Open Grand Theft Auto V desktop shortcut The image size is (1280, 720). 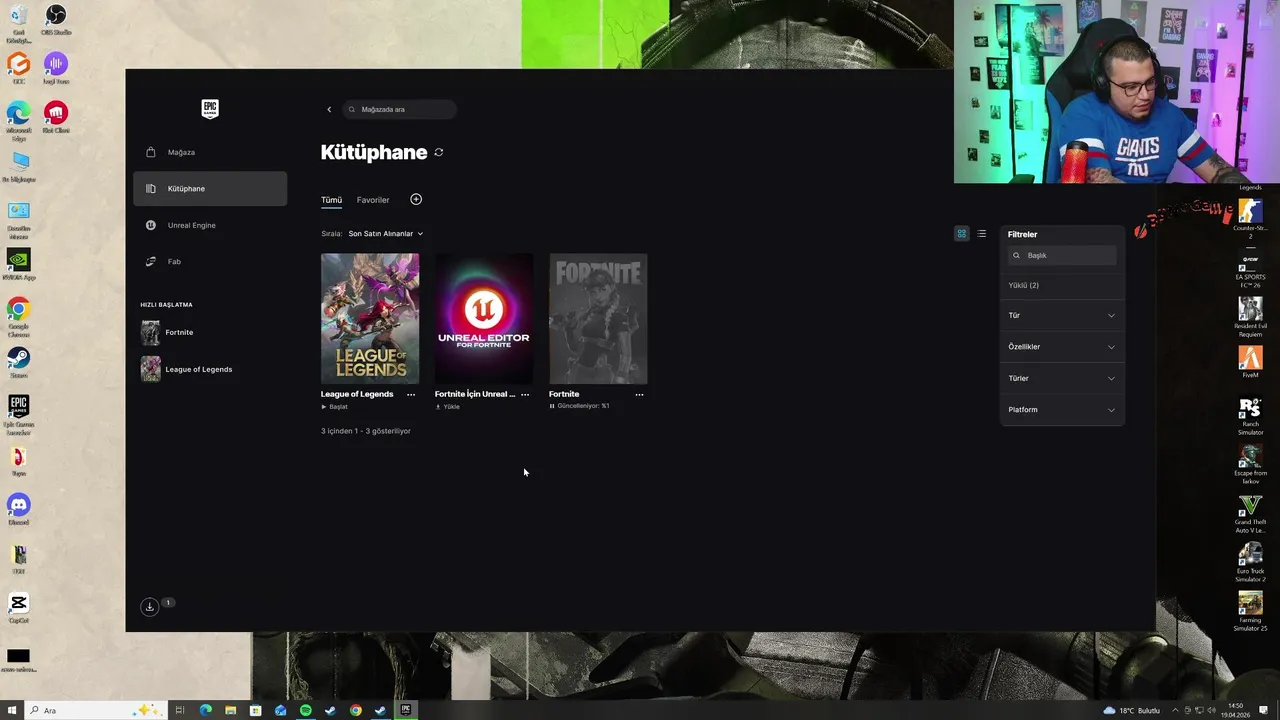[1250, 513]
